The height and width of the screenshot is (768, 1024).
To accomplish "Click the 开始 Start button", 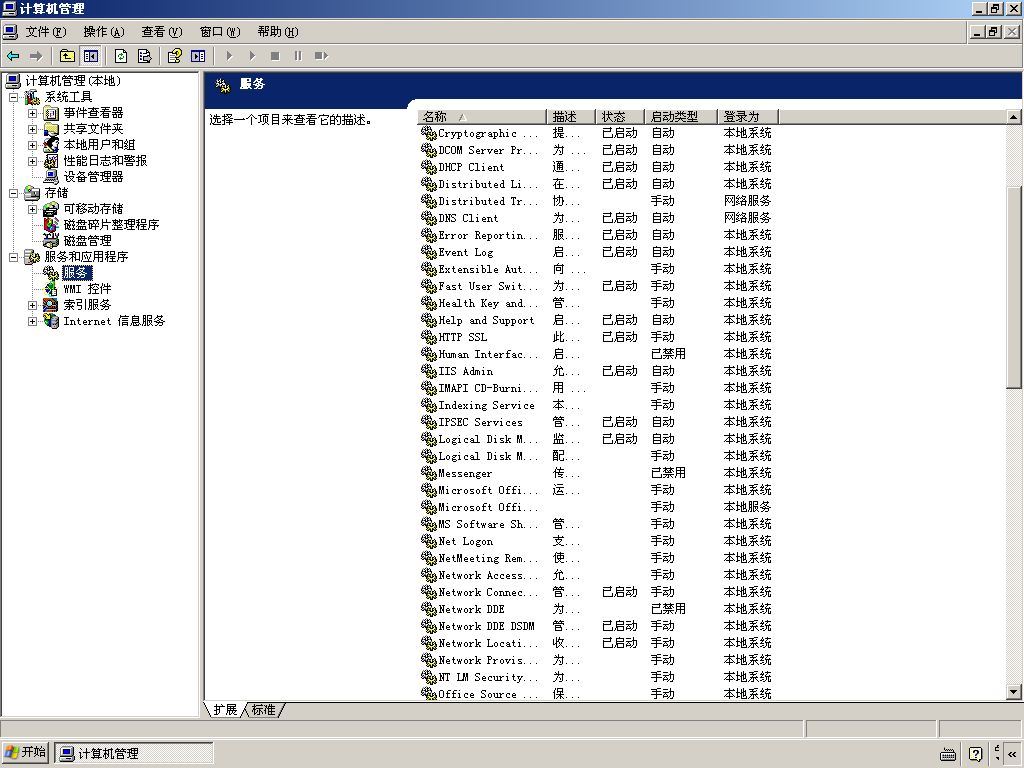I will (x=25, y=753).
